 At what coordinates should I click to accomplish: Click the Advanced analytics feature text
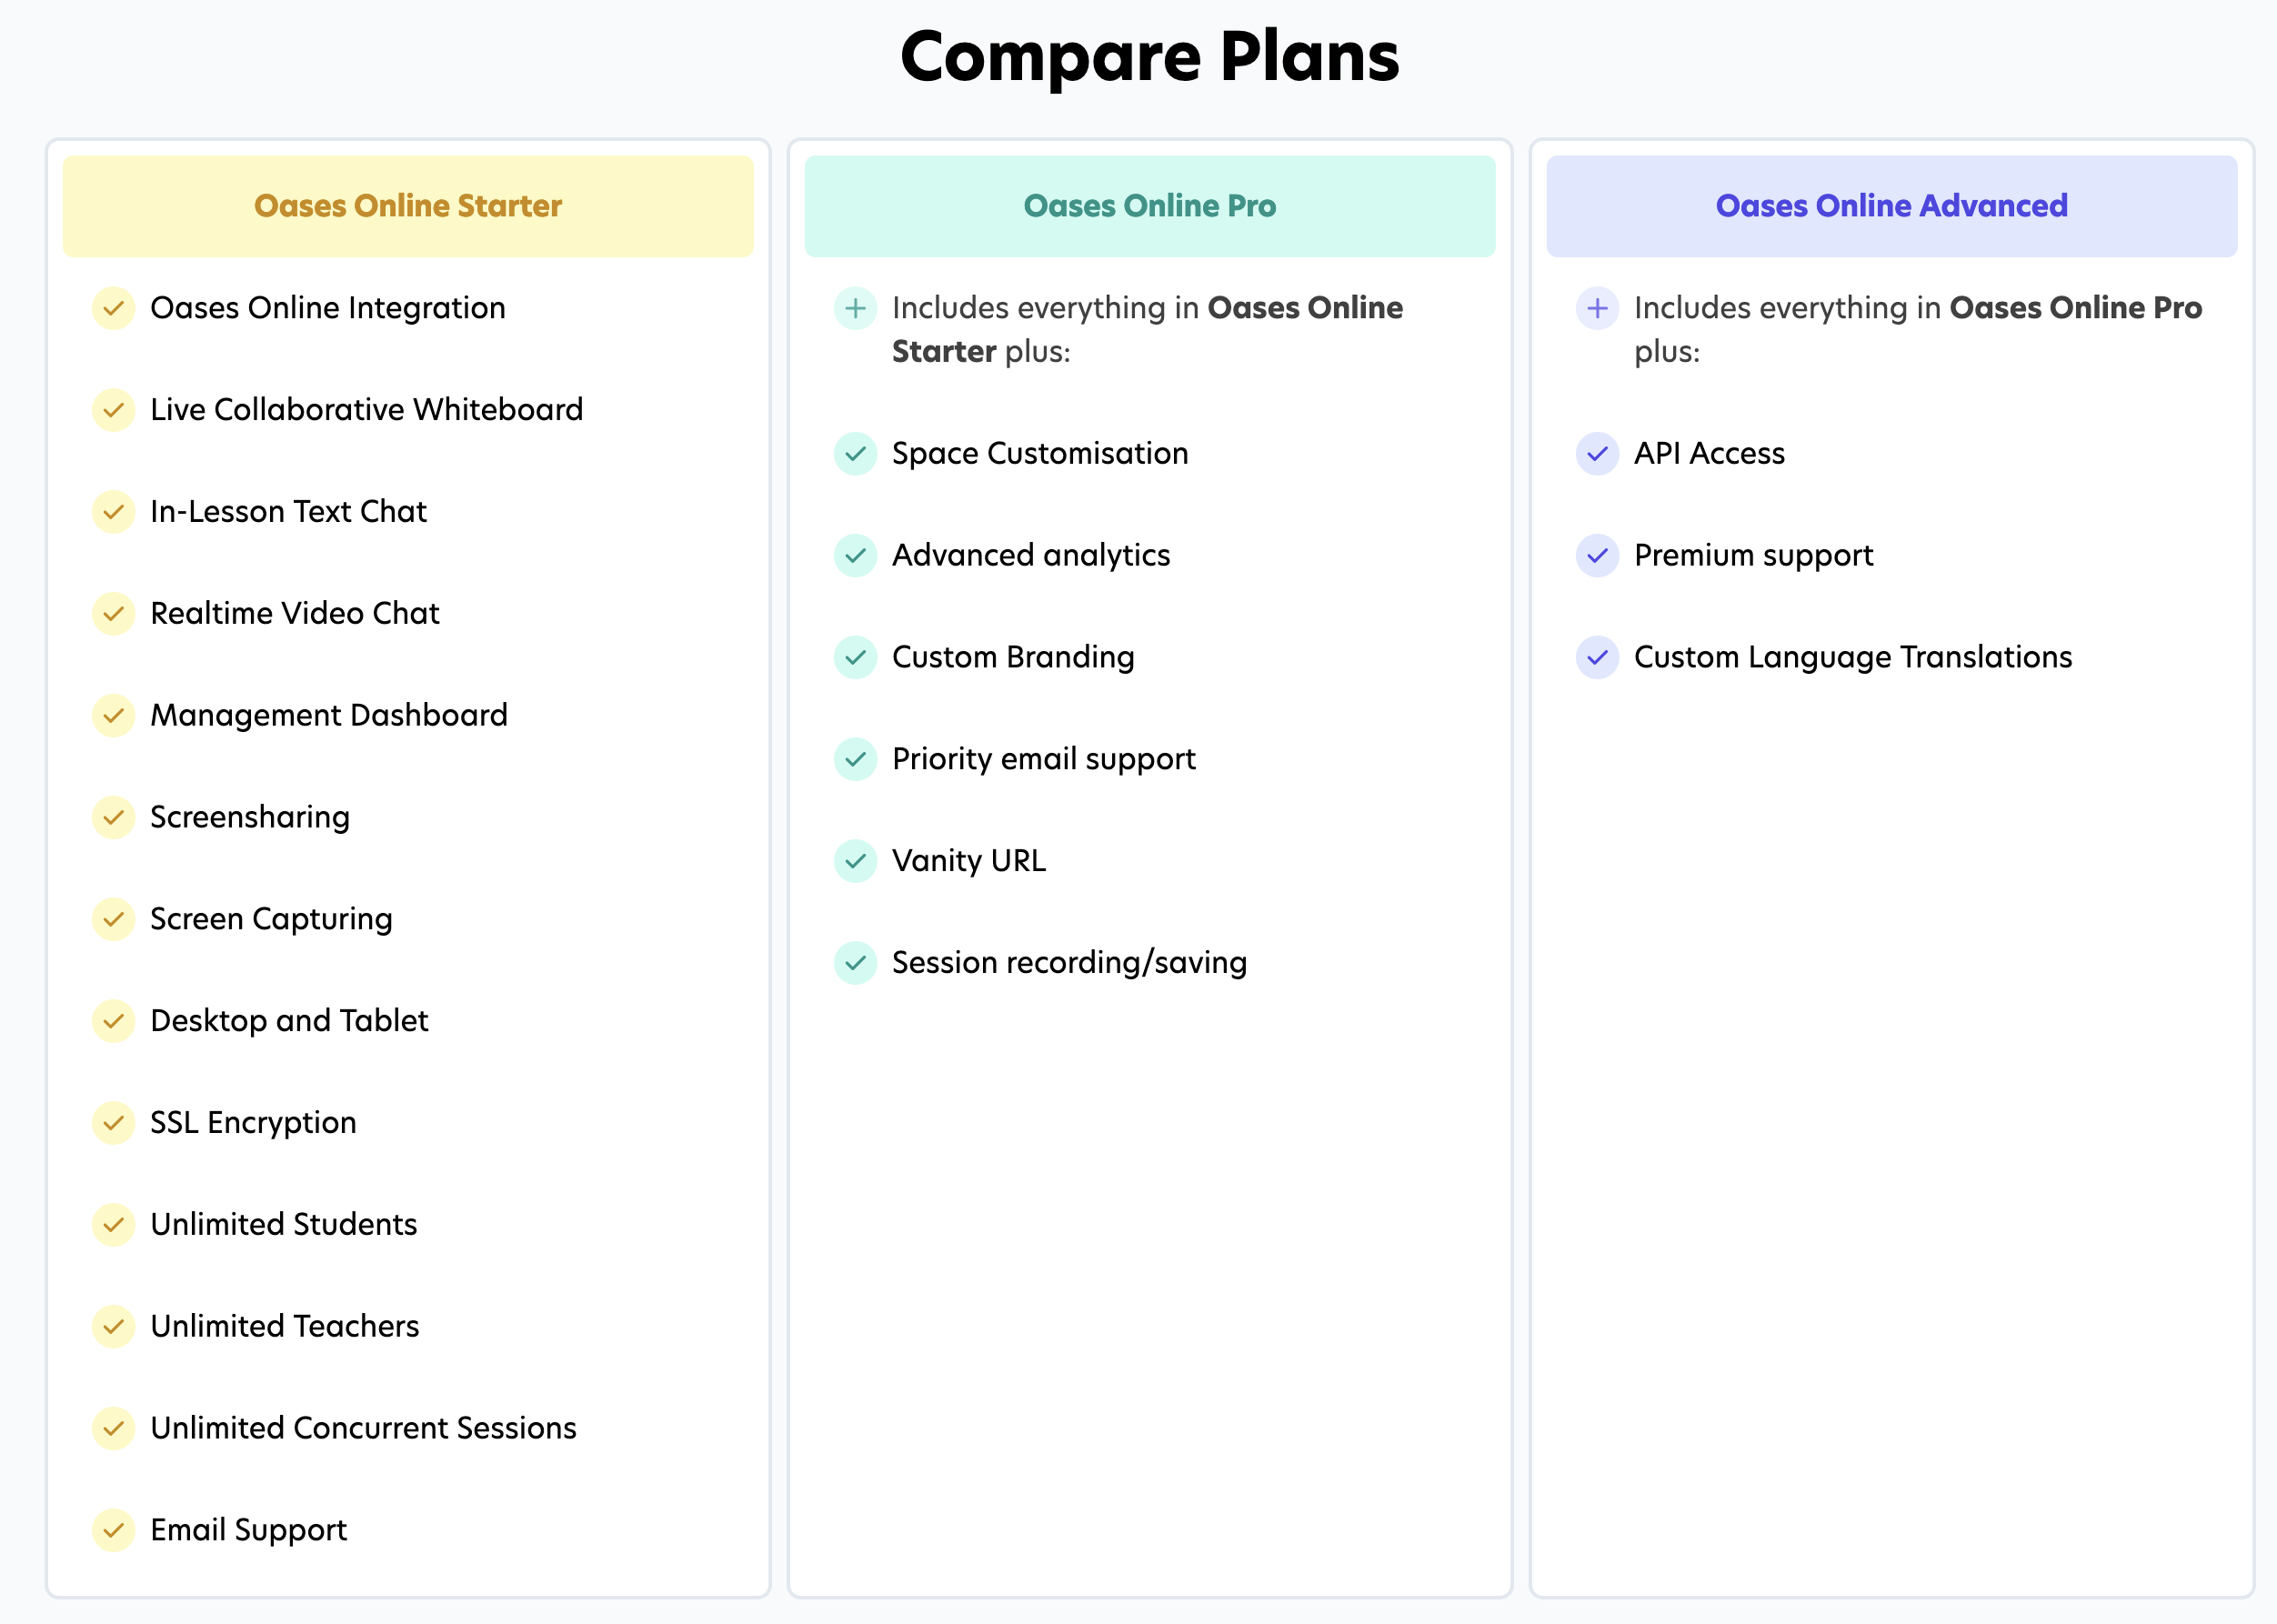(1031, 556)
